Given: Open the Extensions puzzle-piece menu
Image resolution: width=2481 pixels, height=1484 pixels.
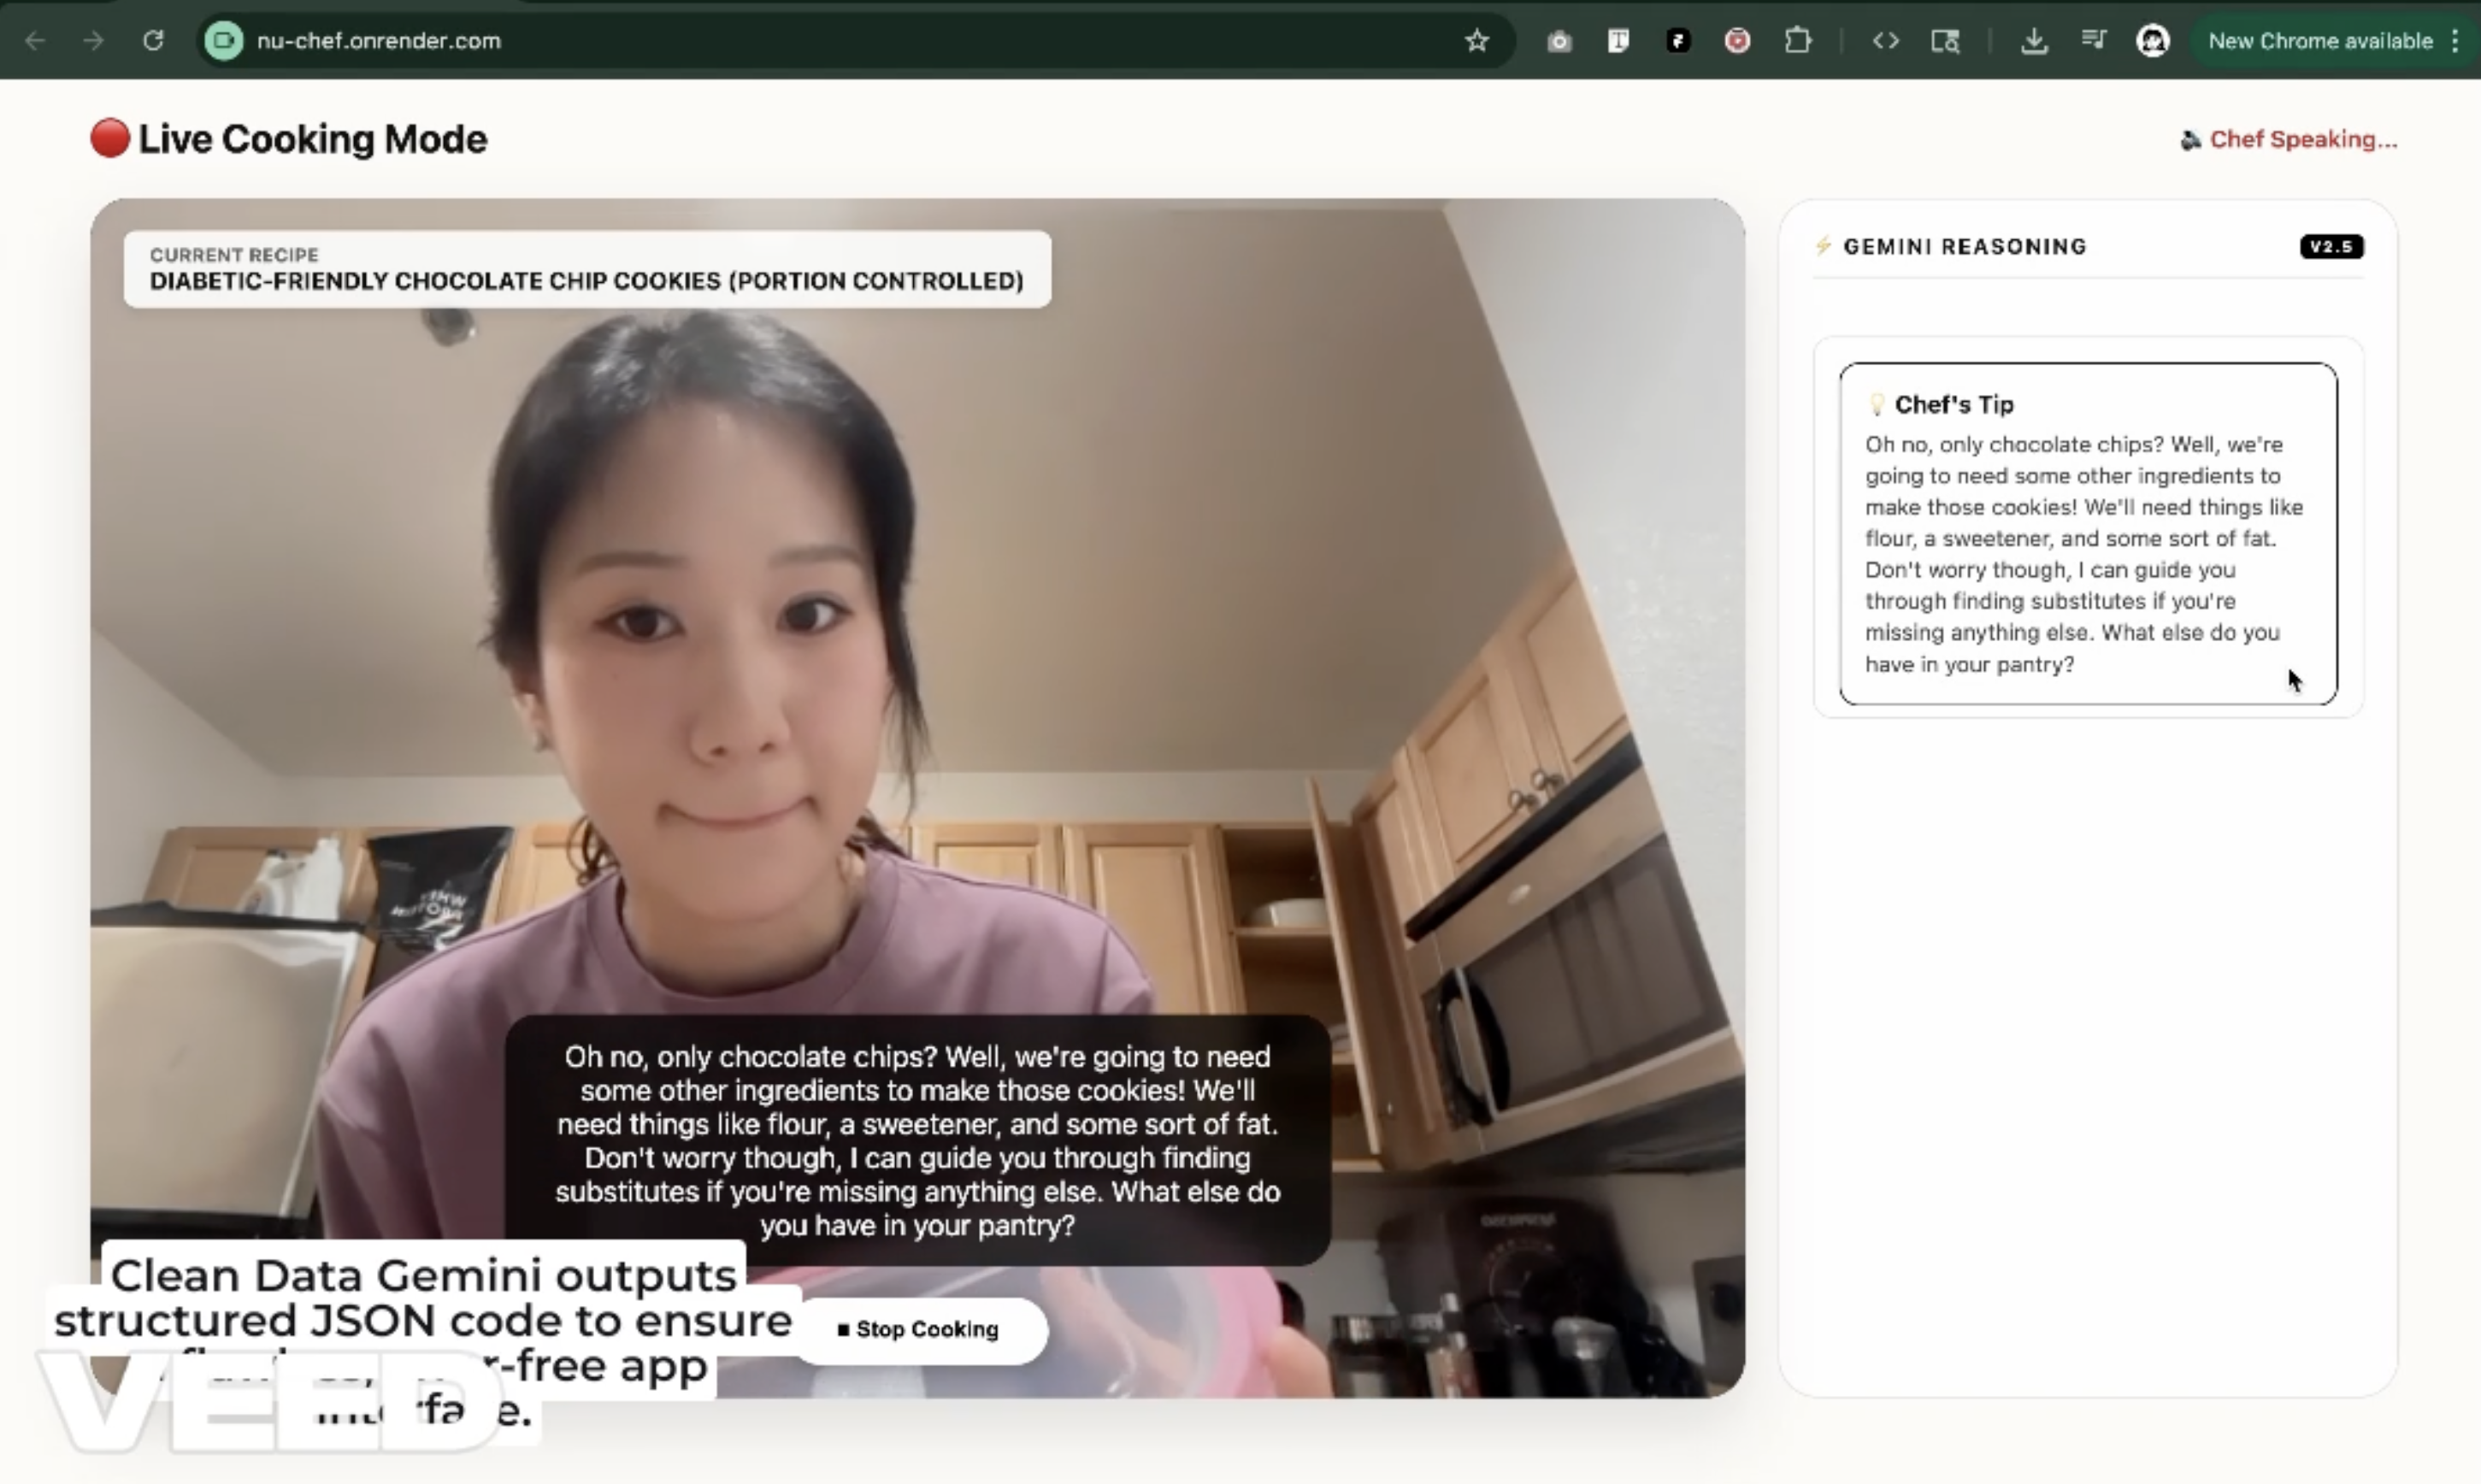Looking at the screenshot, I should [1798, 41].
